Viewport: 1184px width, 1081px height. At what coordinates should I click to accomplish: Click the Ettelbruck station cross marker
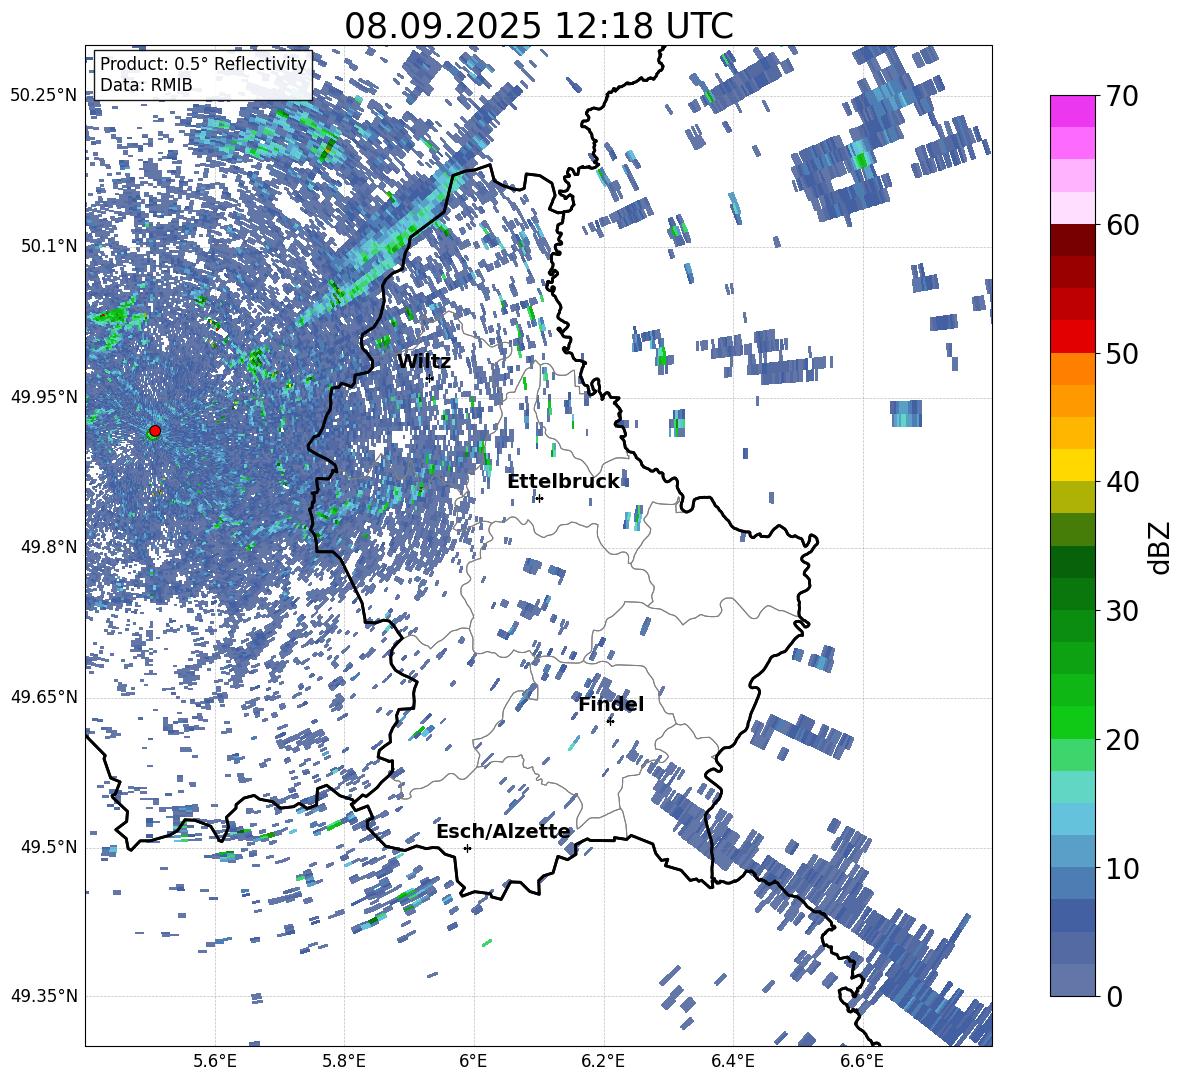[538, 498]
